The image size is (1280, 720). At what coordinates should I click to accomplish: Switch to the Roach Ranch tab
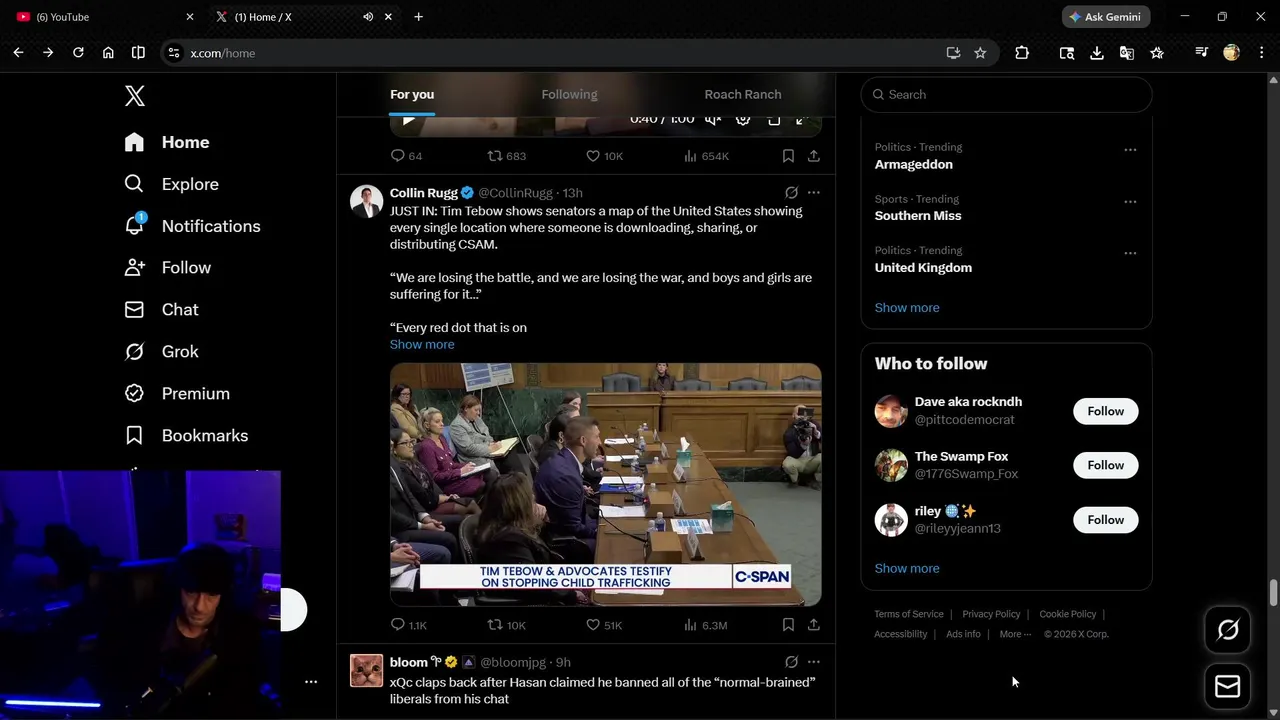pyautogui.click(x=743, y=94)
